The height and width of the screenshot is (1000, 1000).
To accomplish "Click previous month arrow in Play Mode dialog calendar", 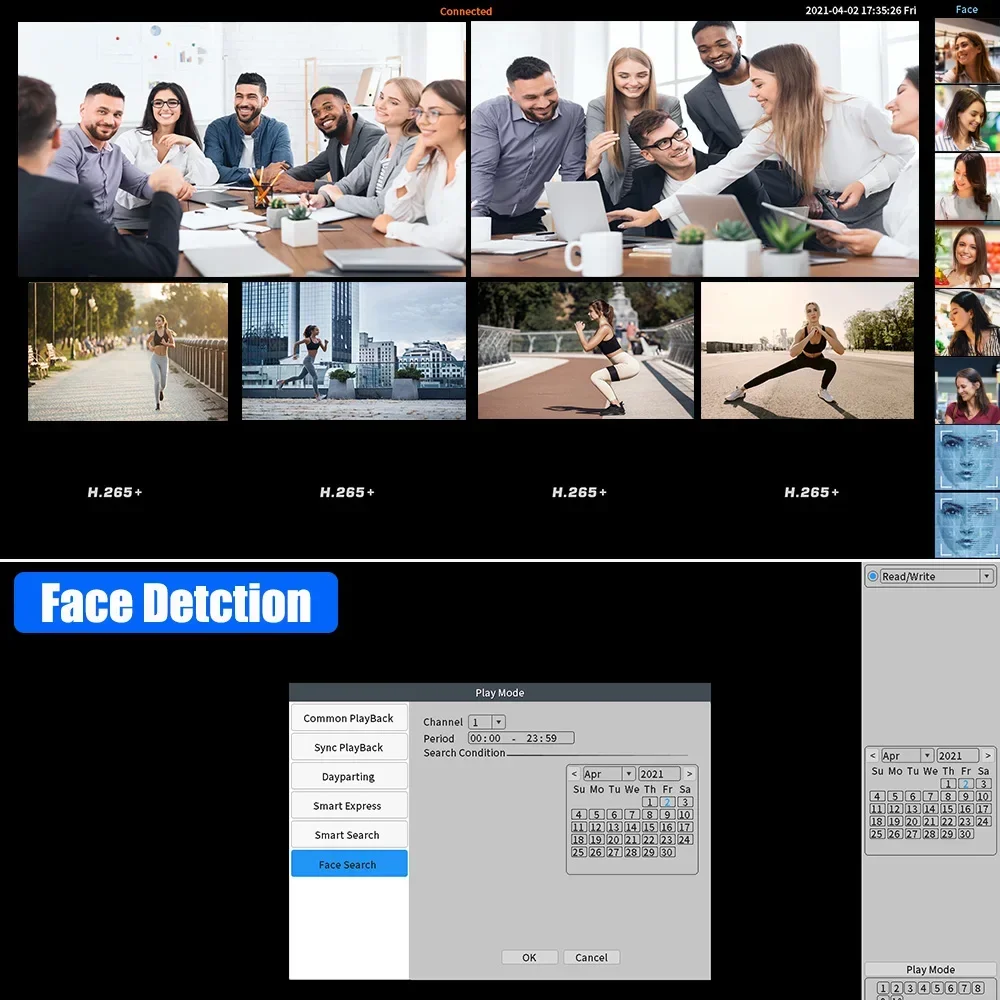I will [x=574, y=774].
